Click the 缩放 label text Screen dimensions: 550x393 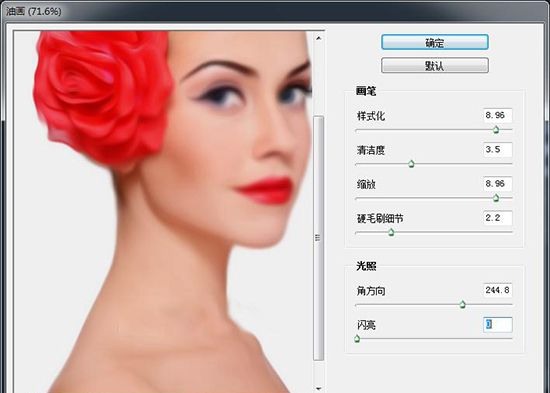(x=366, y=184)
